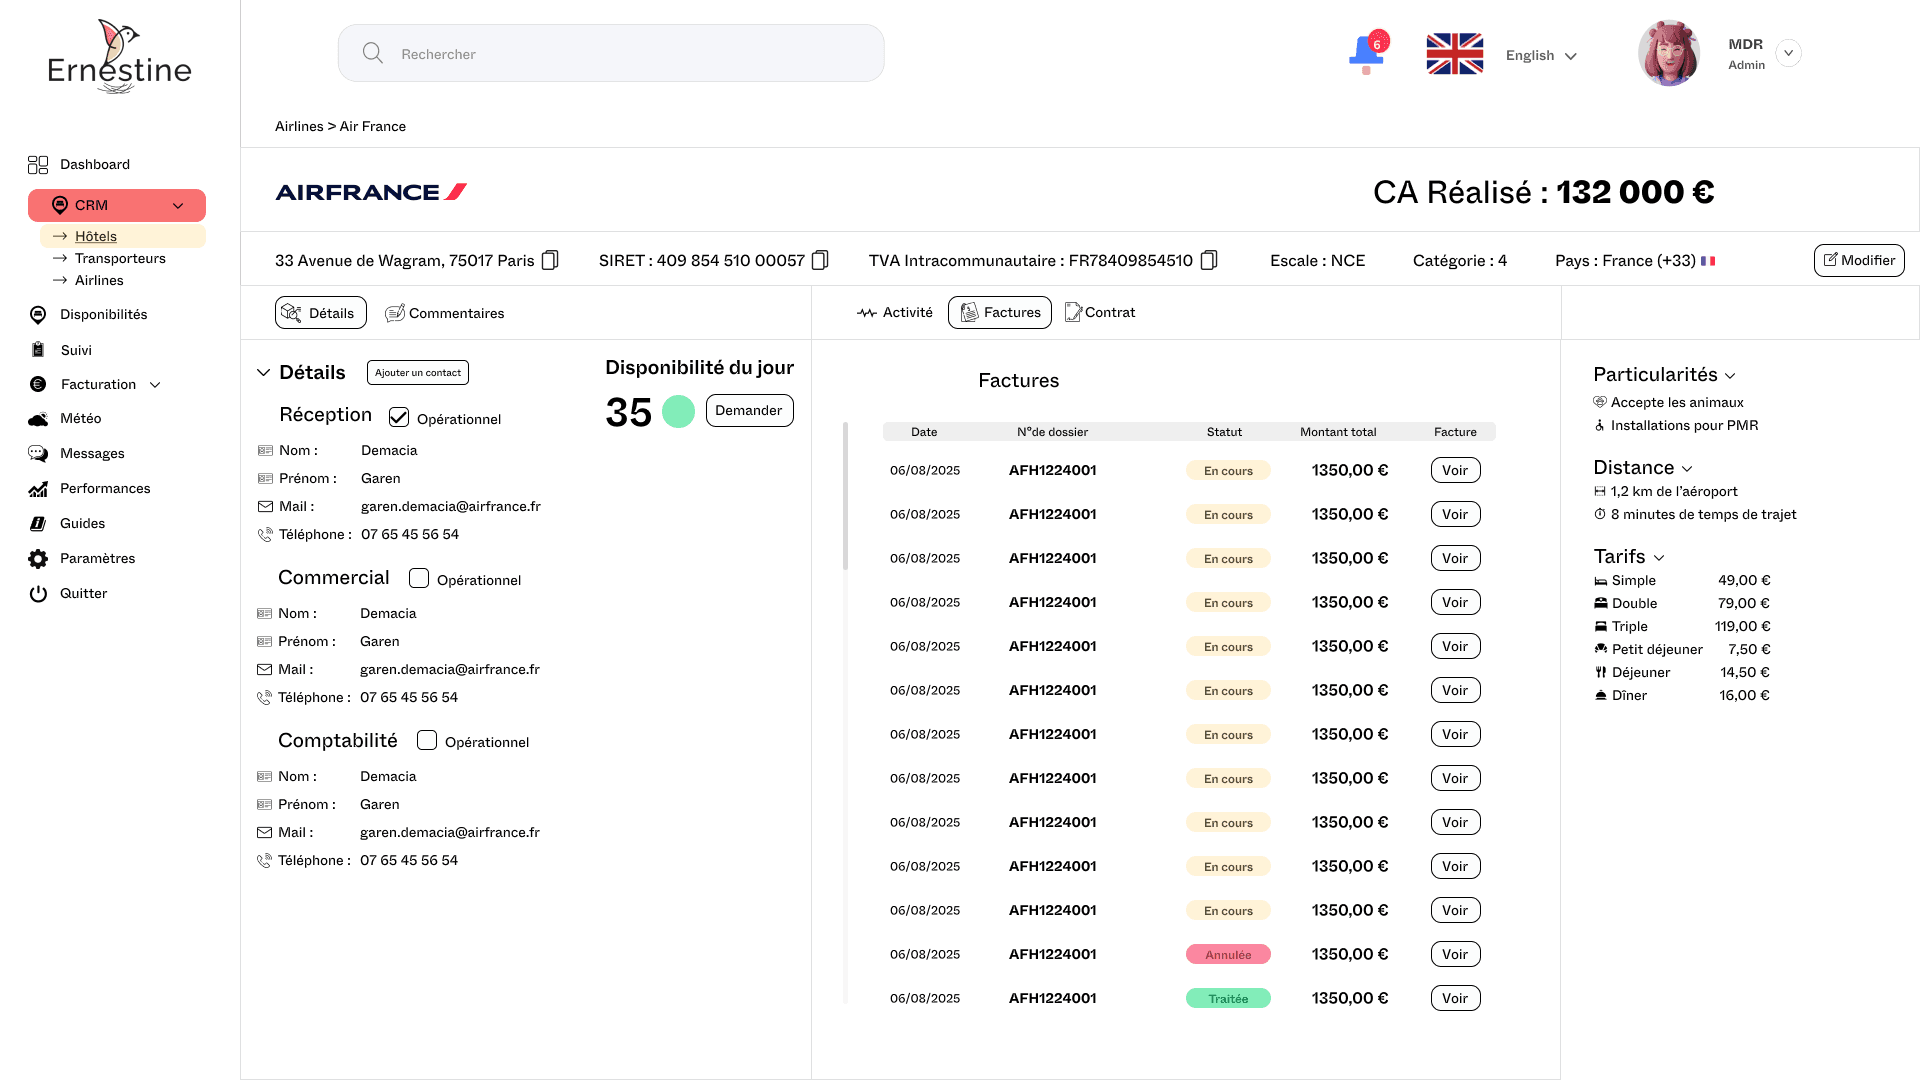Viewport: 1920px width, 1080px height.
Task: Open Paramètres gear in the sidebar
Action: tap(38, 558)
